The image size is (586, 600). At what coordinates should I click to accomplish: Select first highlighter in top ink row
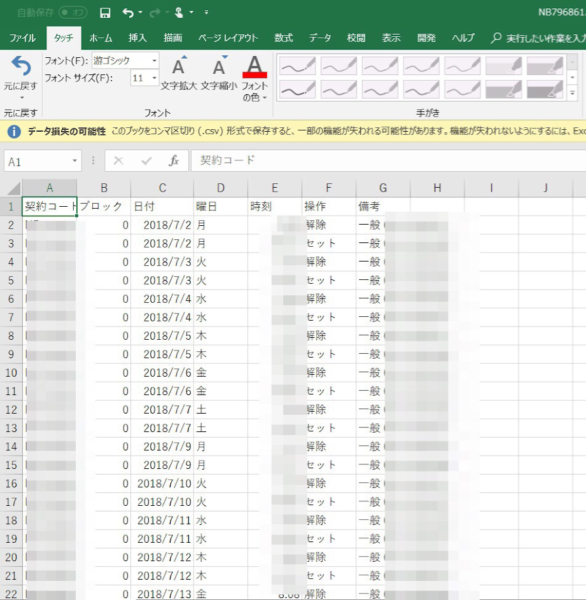pos(504,66)
